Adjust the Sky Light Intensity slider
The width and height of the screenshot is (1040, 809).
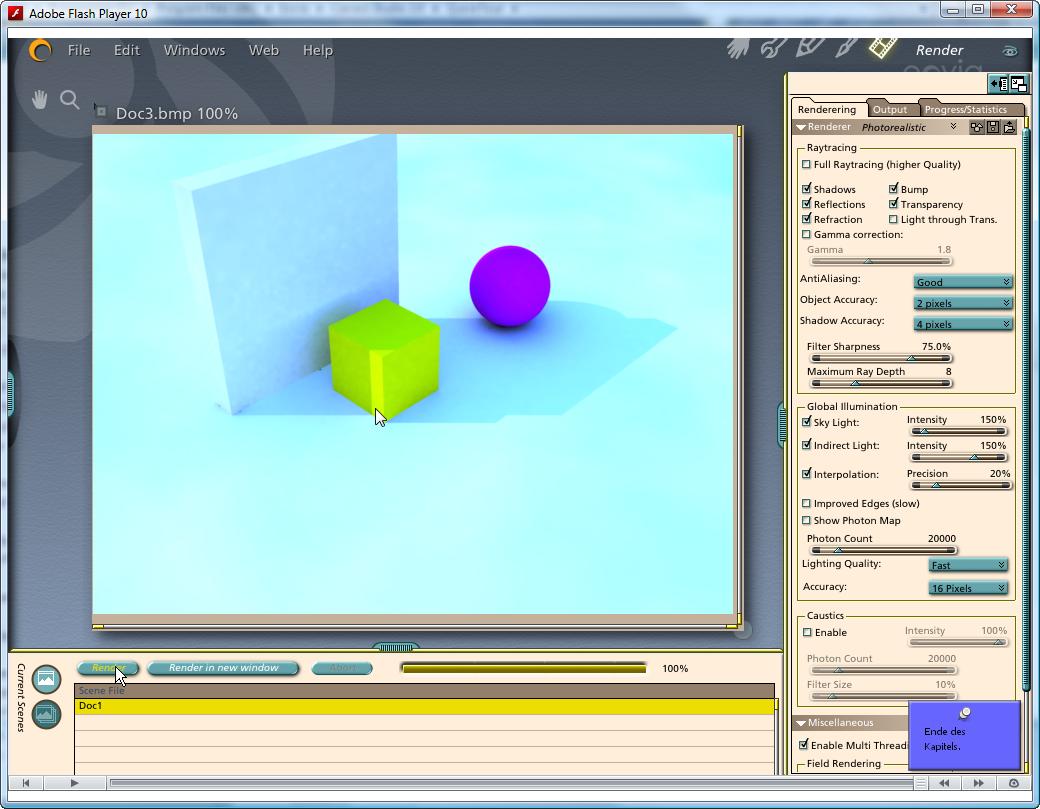click(959, 431)
